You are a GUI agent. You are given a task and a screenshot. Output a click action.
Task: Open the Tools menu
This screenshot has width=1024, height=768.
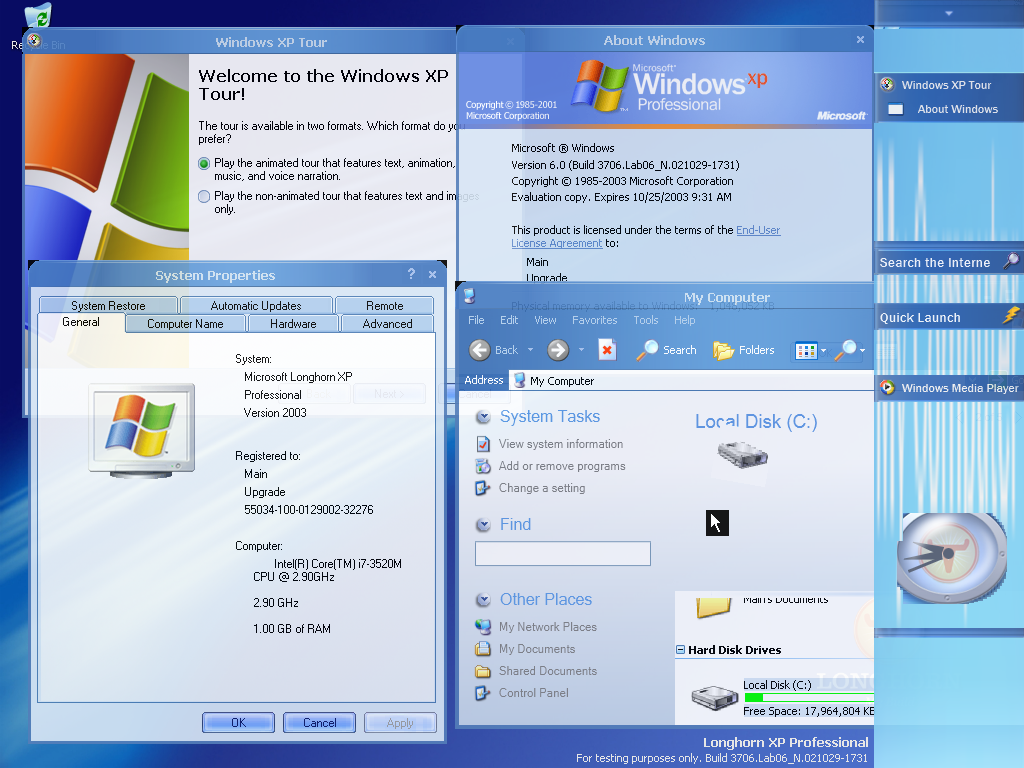click(645, 320)
